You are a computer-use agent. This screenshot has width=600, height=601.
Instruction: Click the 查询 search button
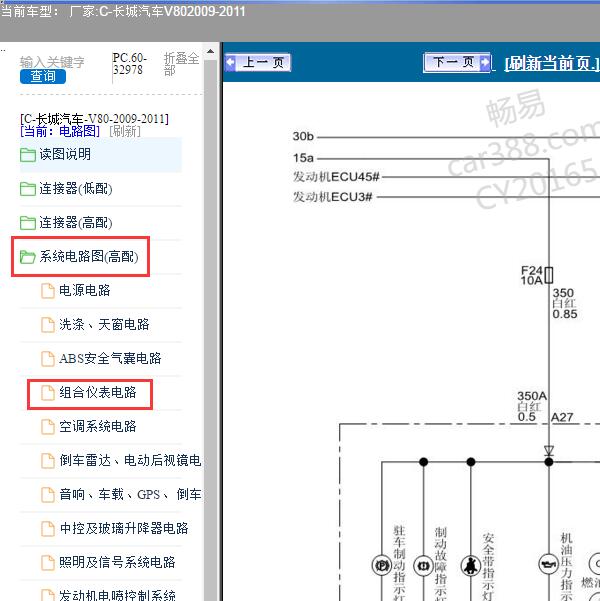click(43, 76)
